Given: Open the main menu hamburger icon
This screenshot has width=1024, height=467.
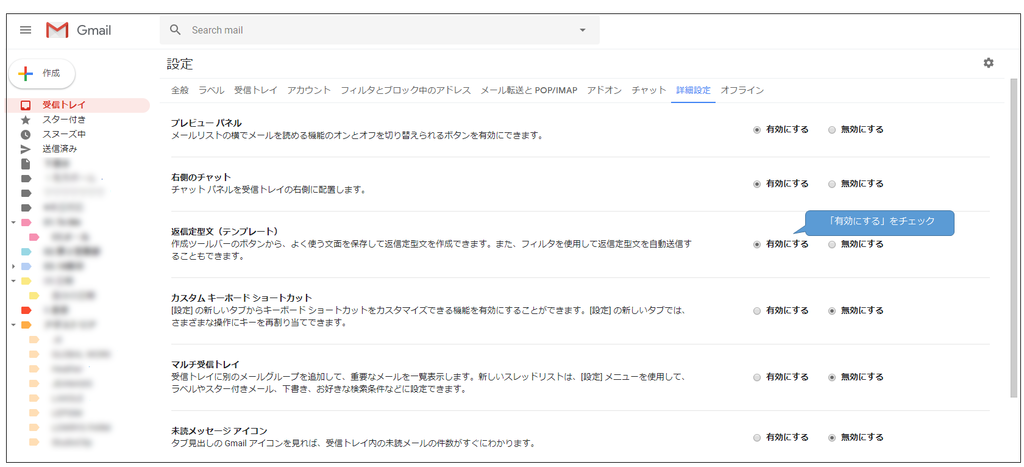Looking at the screenshot, I should (x=25, y=30).
